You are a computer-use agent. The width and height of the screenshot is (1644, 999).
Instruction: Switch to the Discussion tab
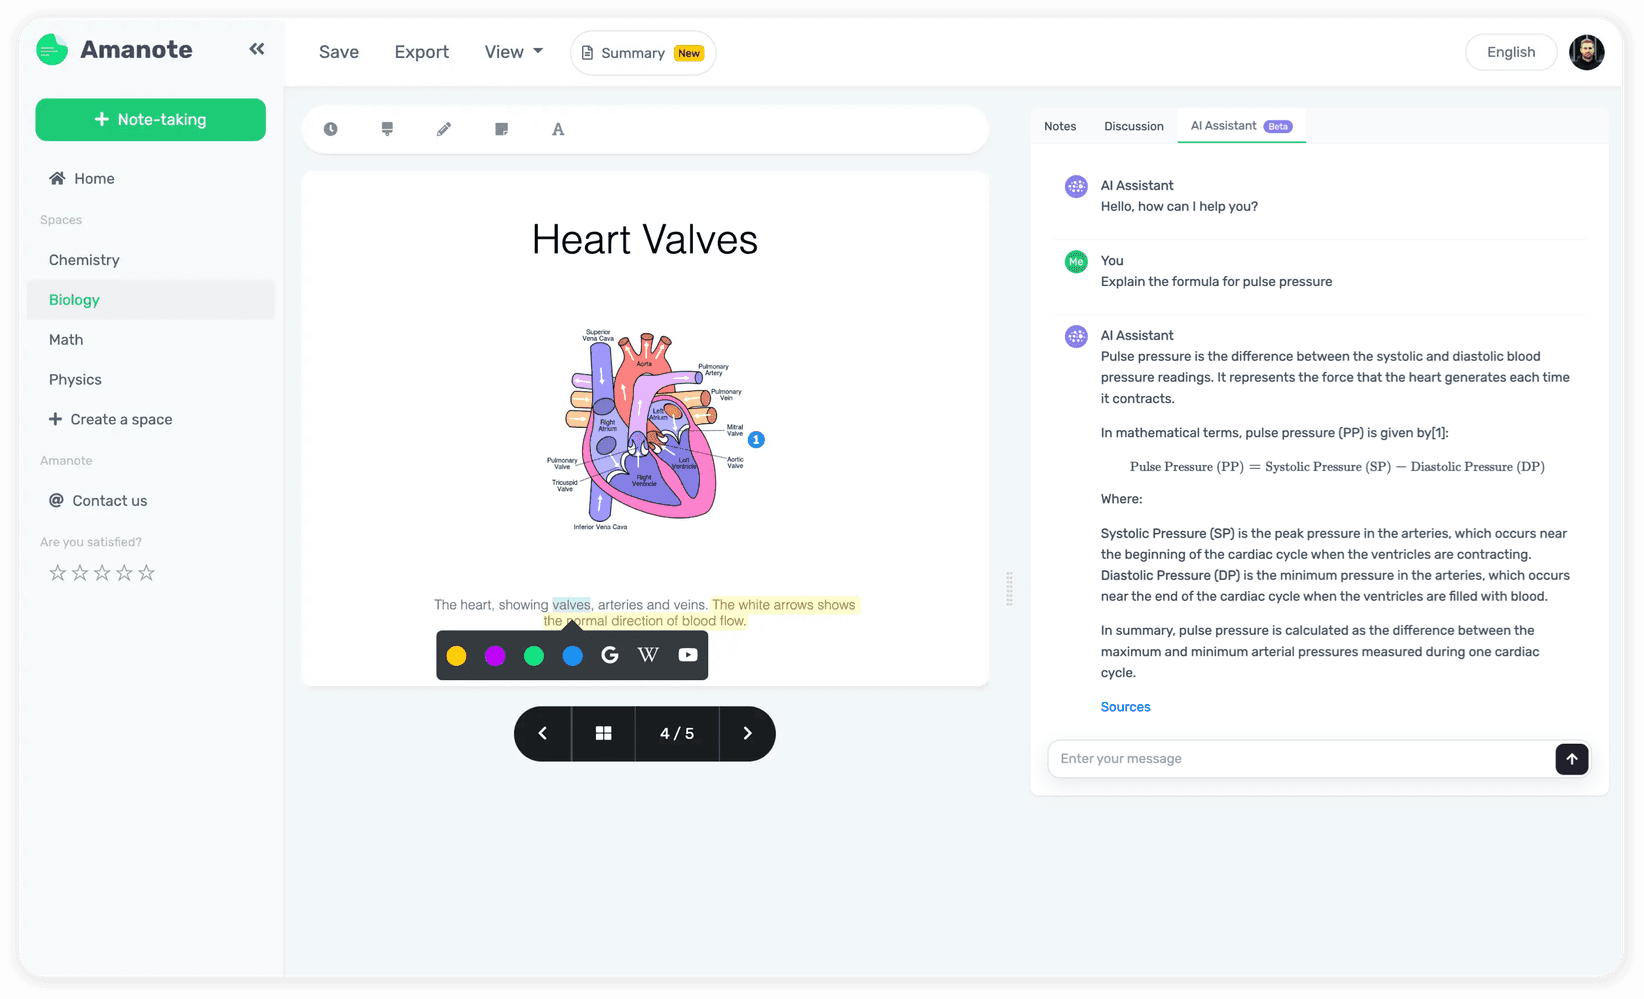[1133, 126]
